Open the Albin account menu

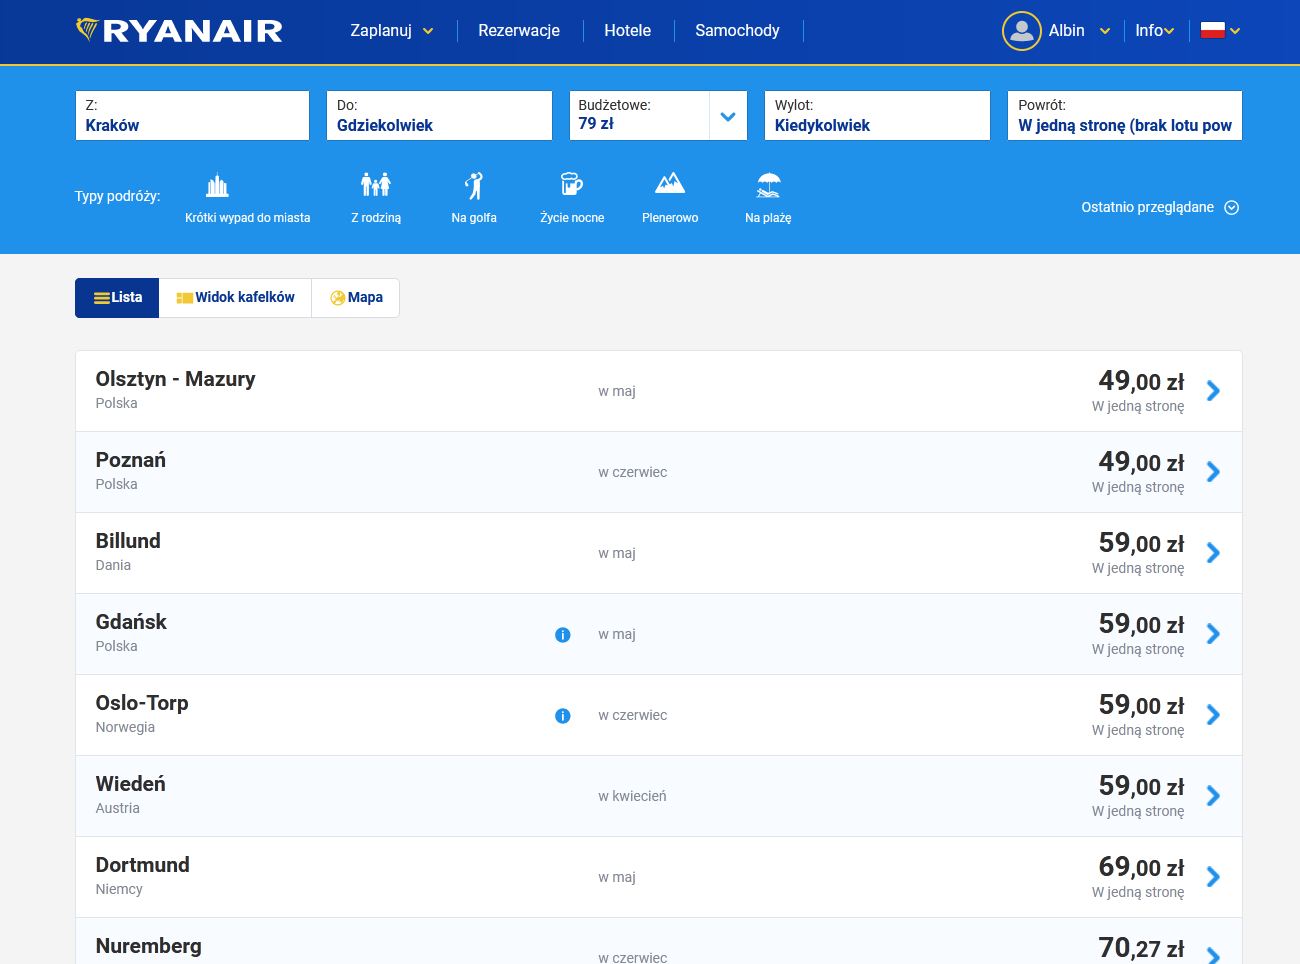[x=1057, y=31]
